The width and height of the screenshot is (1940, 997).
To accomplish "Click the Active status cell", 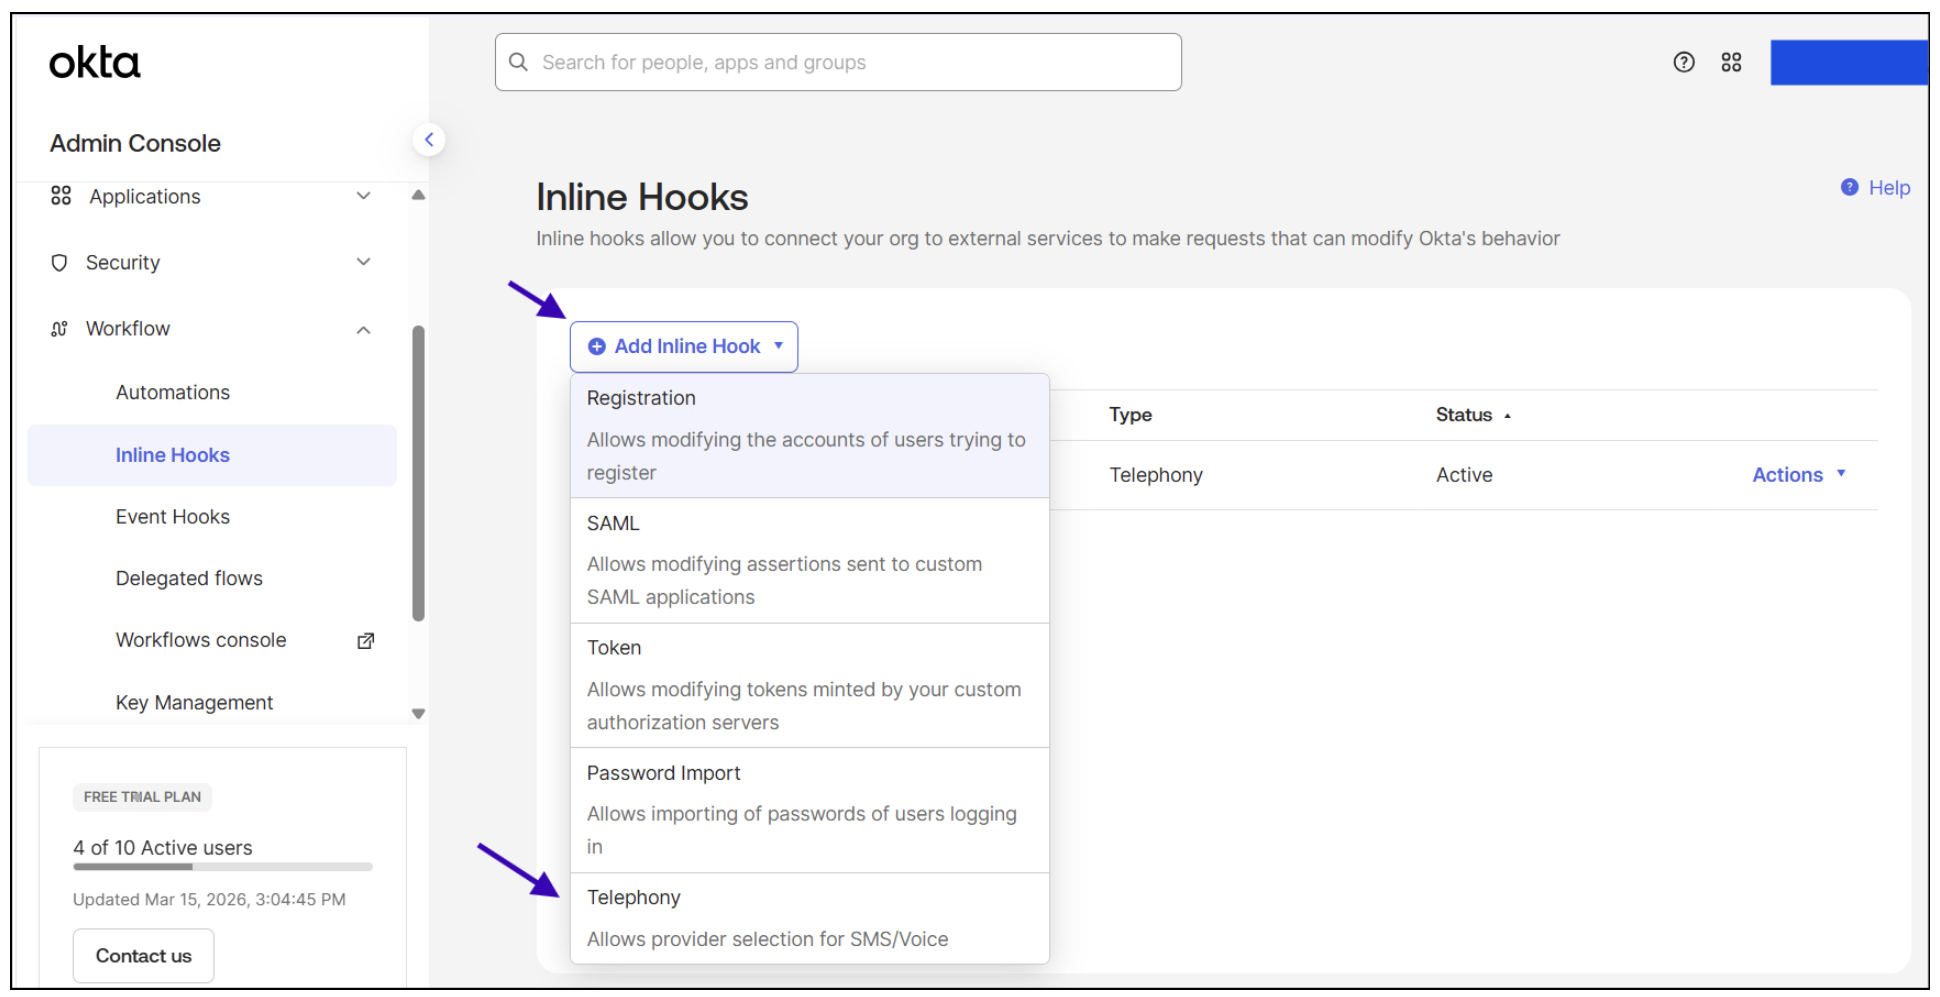I will point(1464,475).
